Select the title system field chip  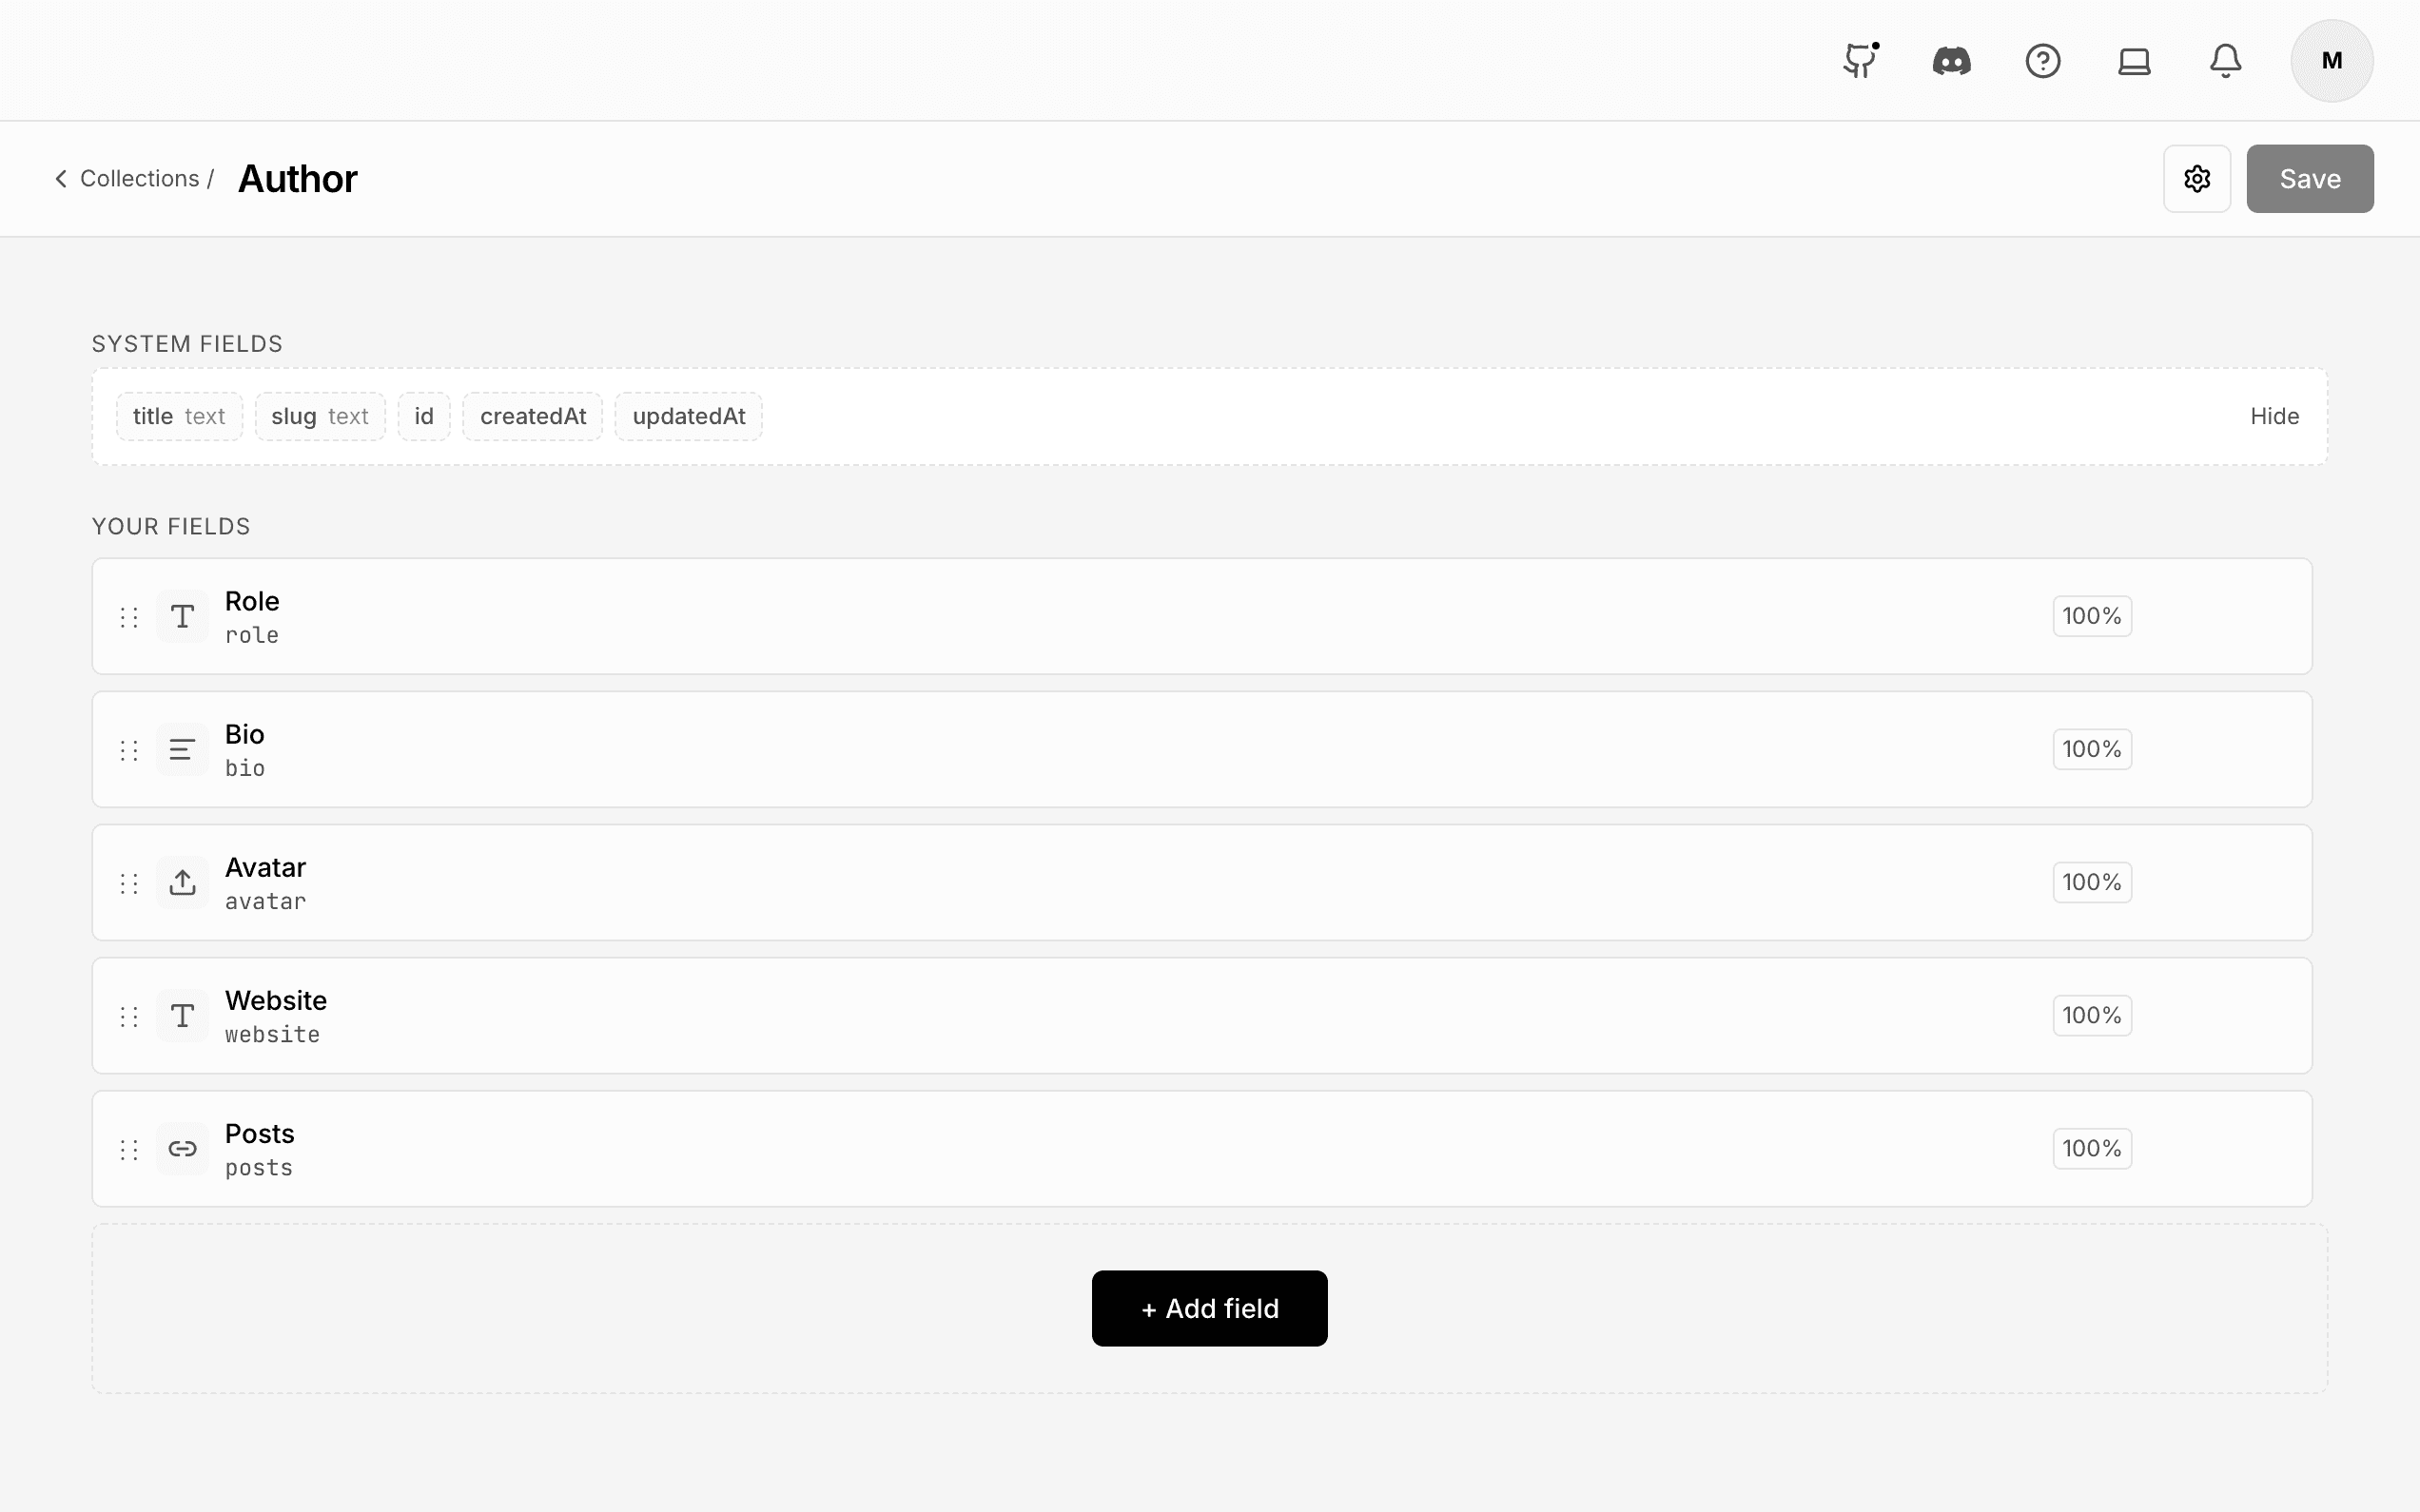[179, 416]
